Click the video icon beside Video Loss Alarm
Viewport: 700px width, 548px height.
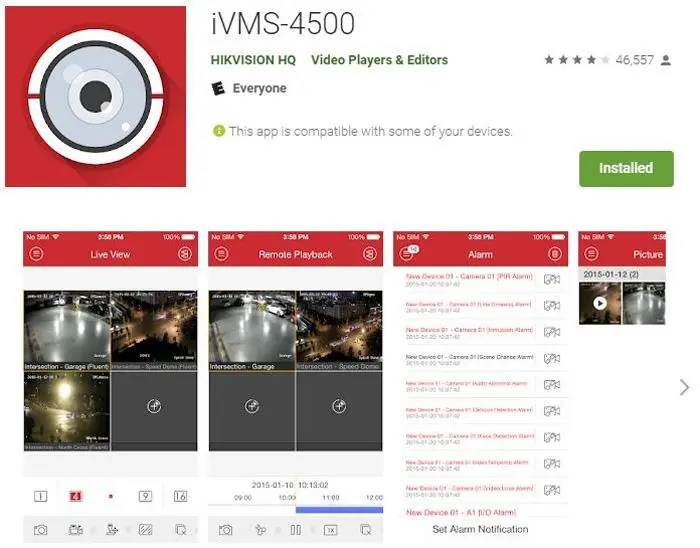coord(552,490)
